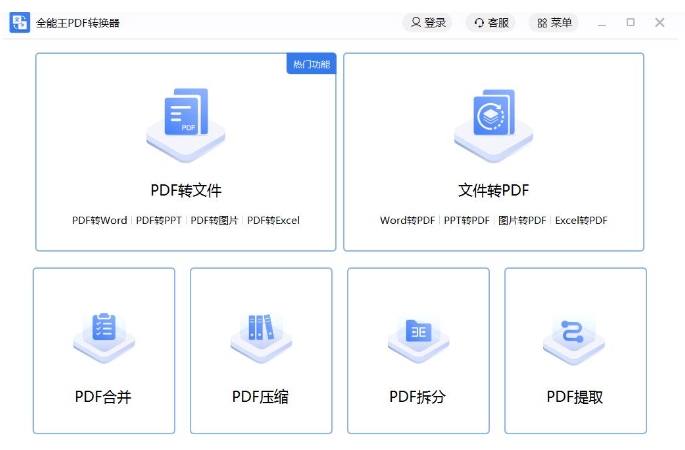
Task: Choose Excel转PDF option
Action: [x=581, y=220]
